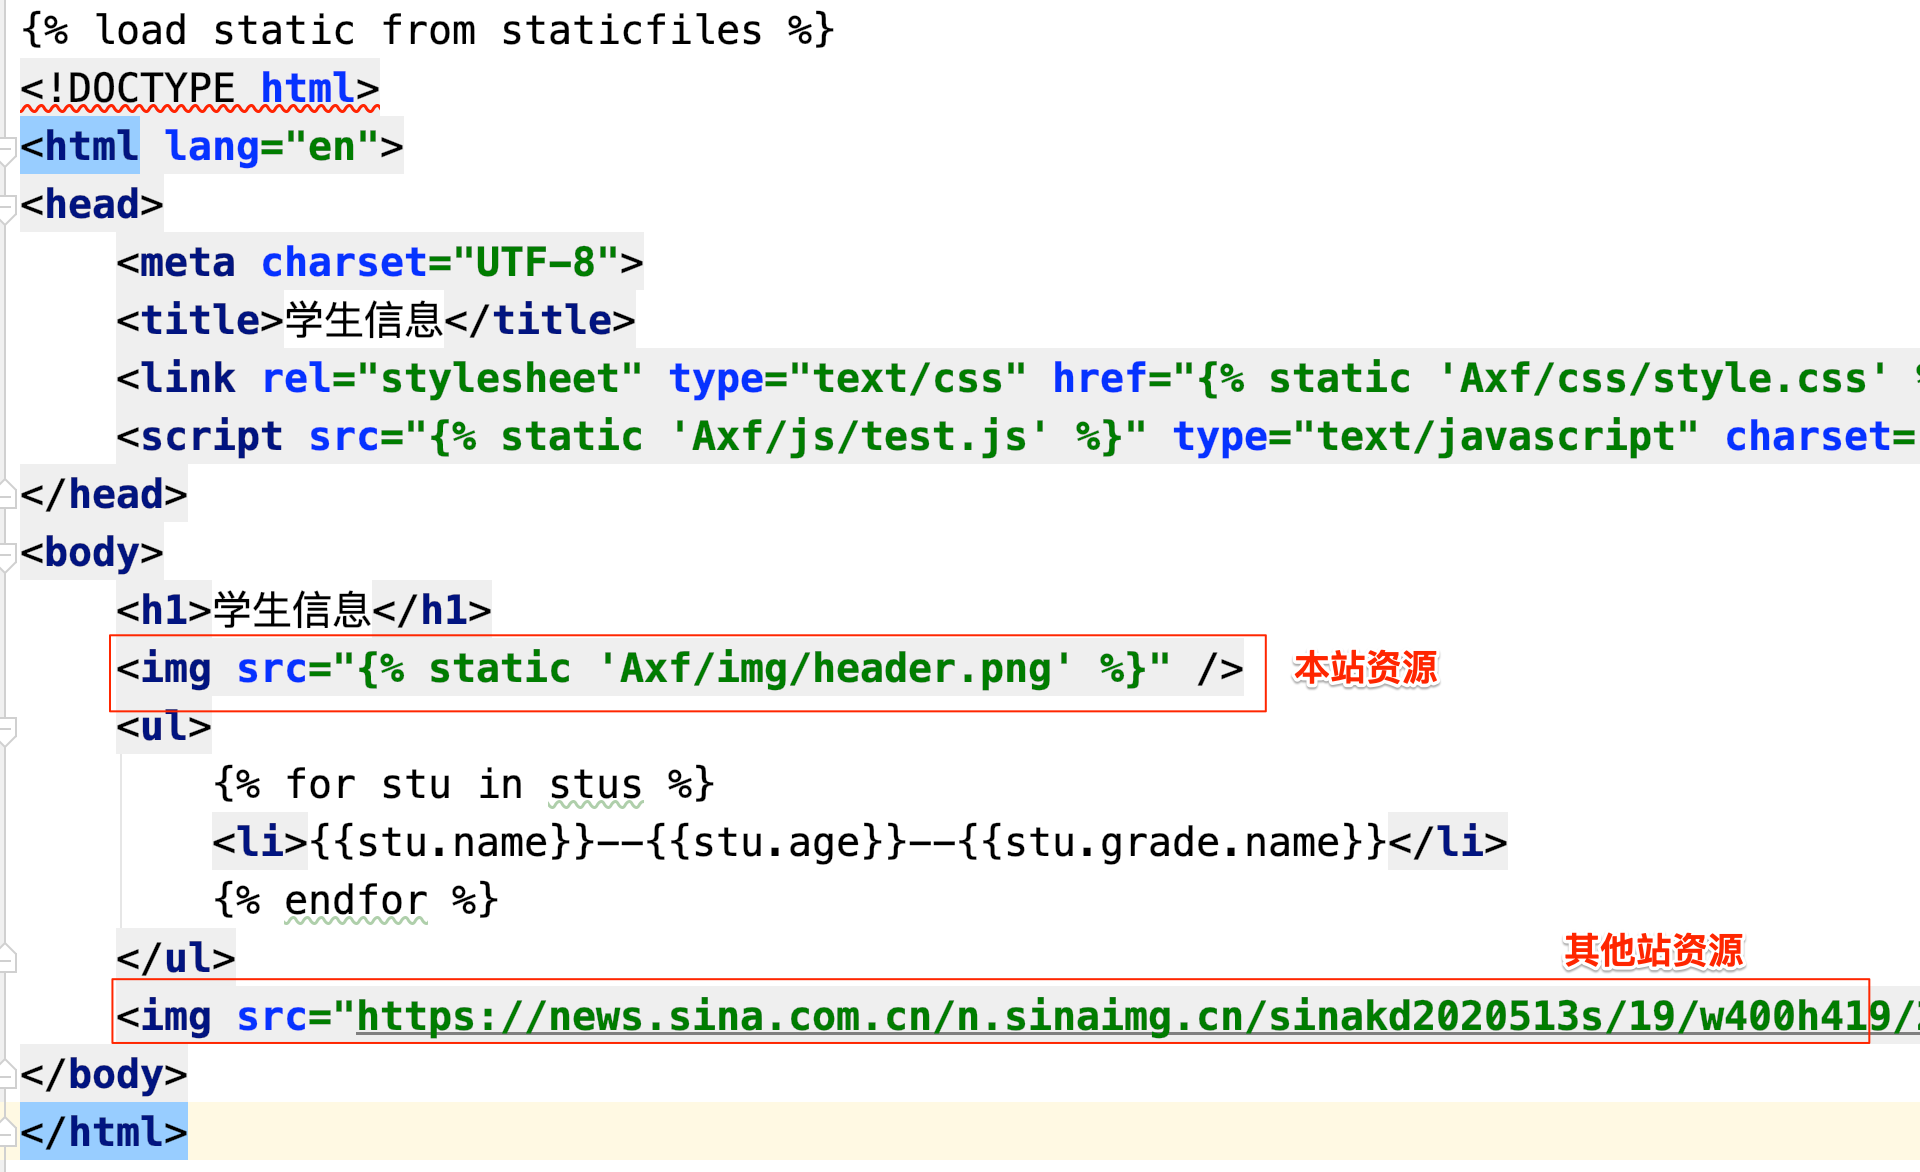
Task: Click the underlined DOCTYPE html declaration
Action: [198, 89]
